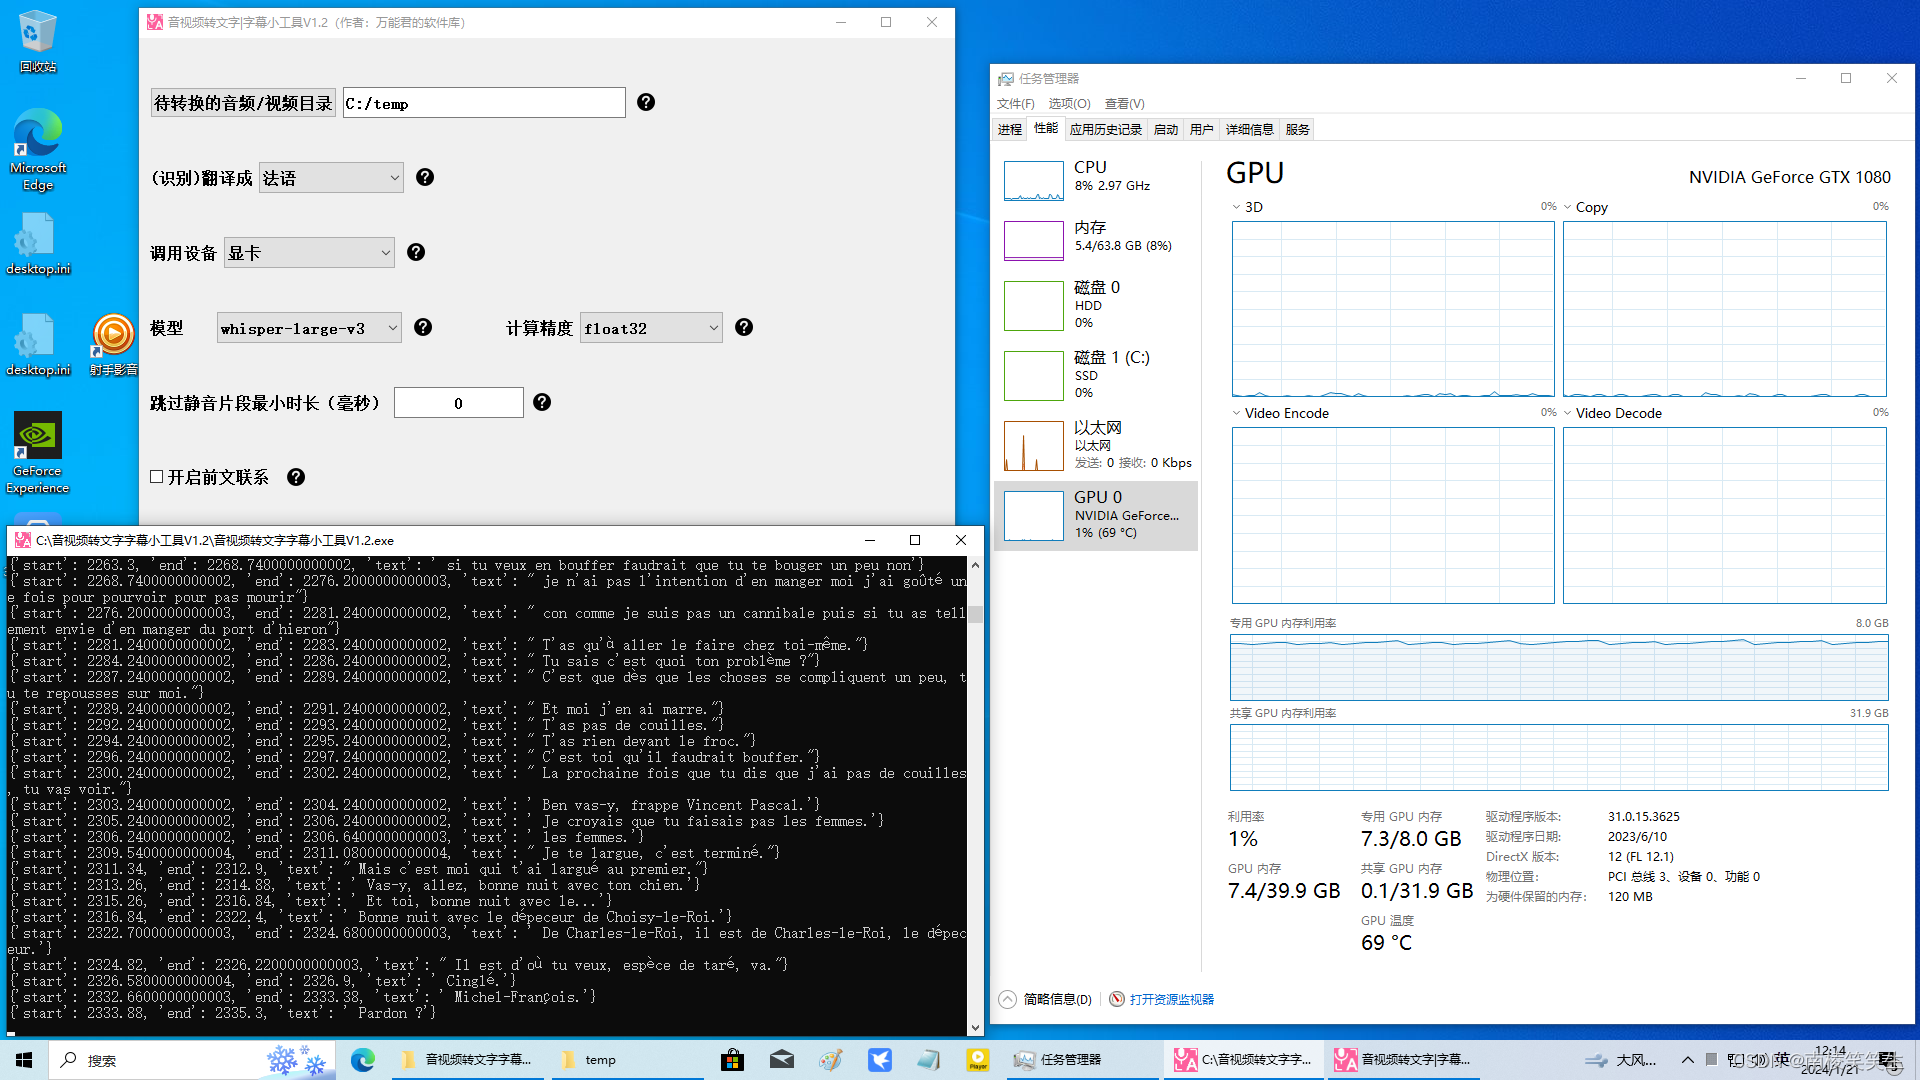Open the 计算精度 dropdown showing float32
The width and height of the screenshot is (1920, 1080).
pos(651,328)
